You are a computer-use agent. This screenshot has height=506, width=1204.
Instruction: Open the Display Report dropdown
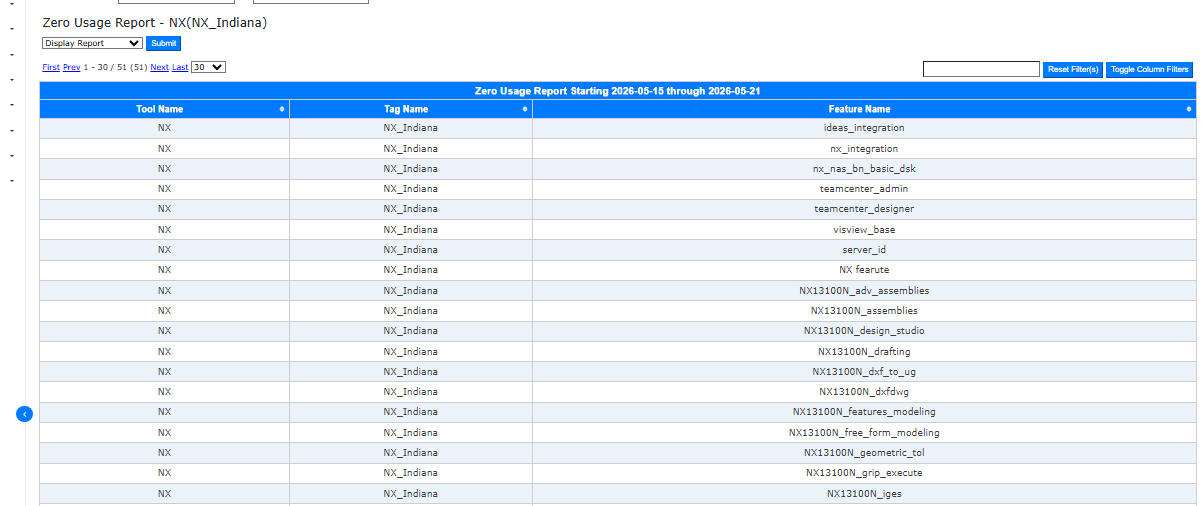92,43
